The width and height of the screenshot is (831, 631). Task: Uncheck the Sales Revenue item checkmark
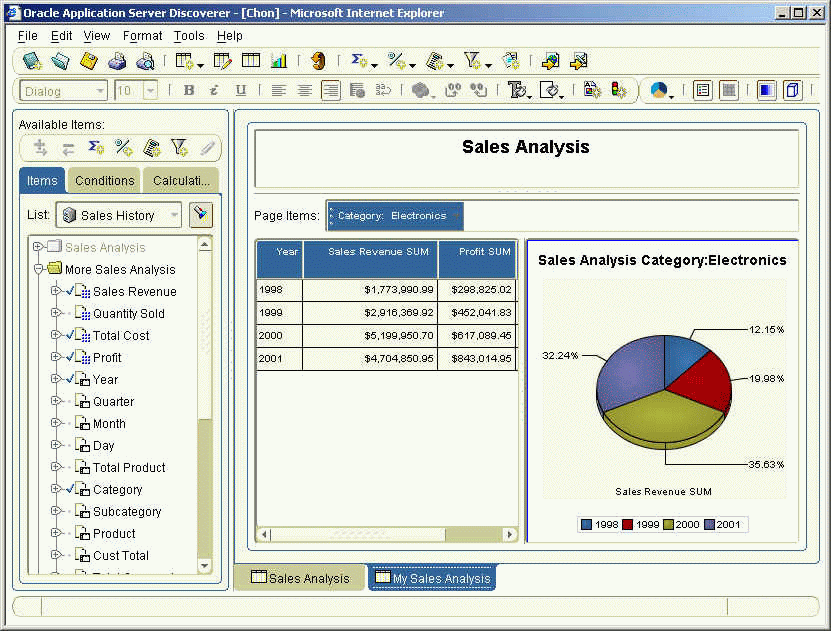point(69,291)
